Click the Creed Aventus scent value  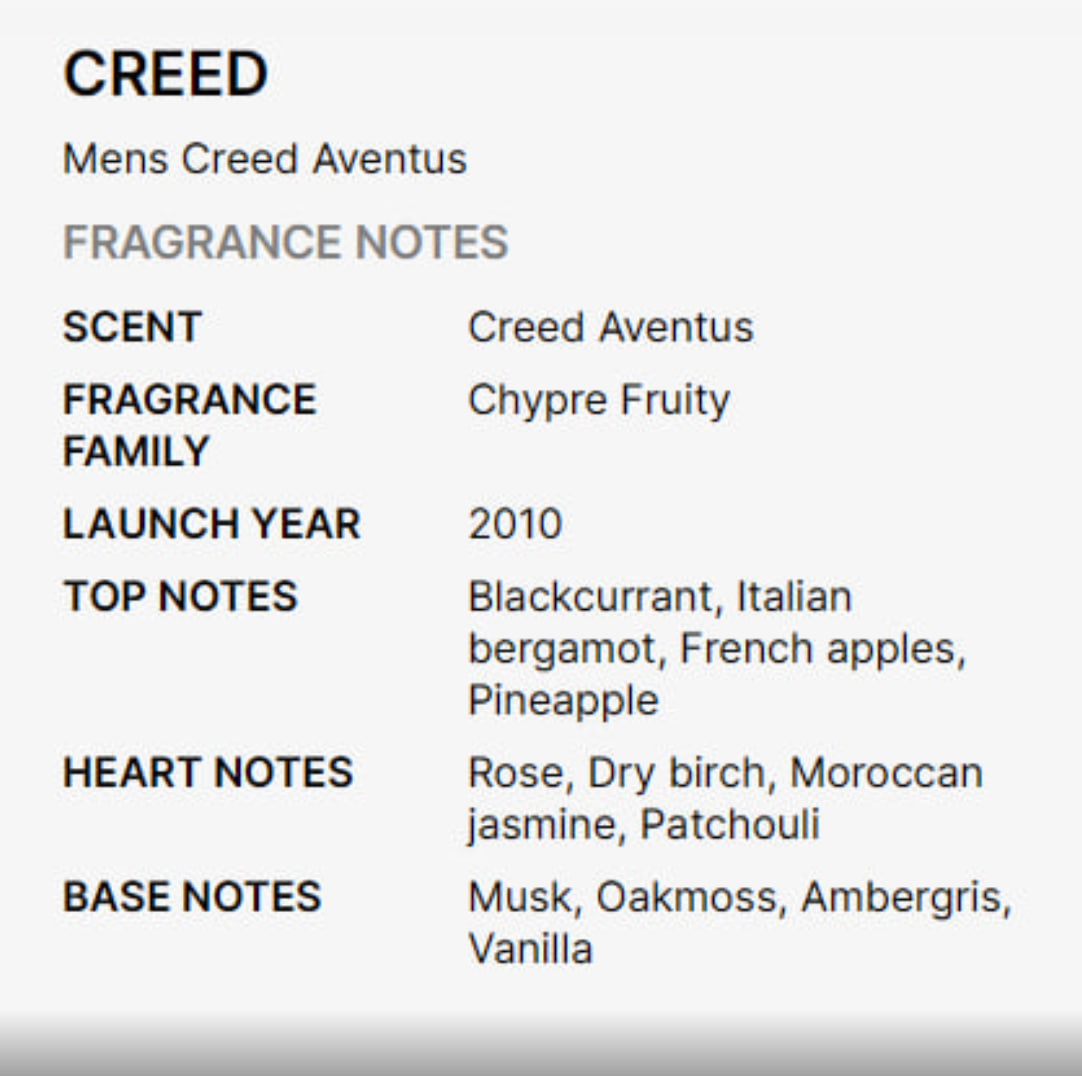[x=610, y=327]
